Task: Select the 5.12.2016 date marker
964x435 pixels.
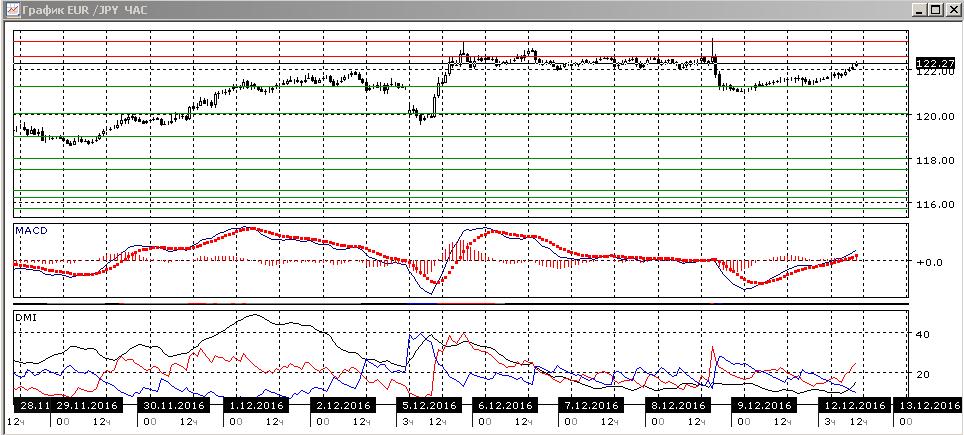Action: click(429, 406)
